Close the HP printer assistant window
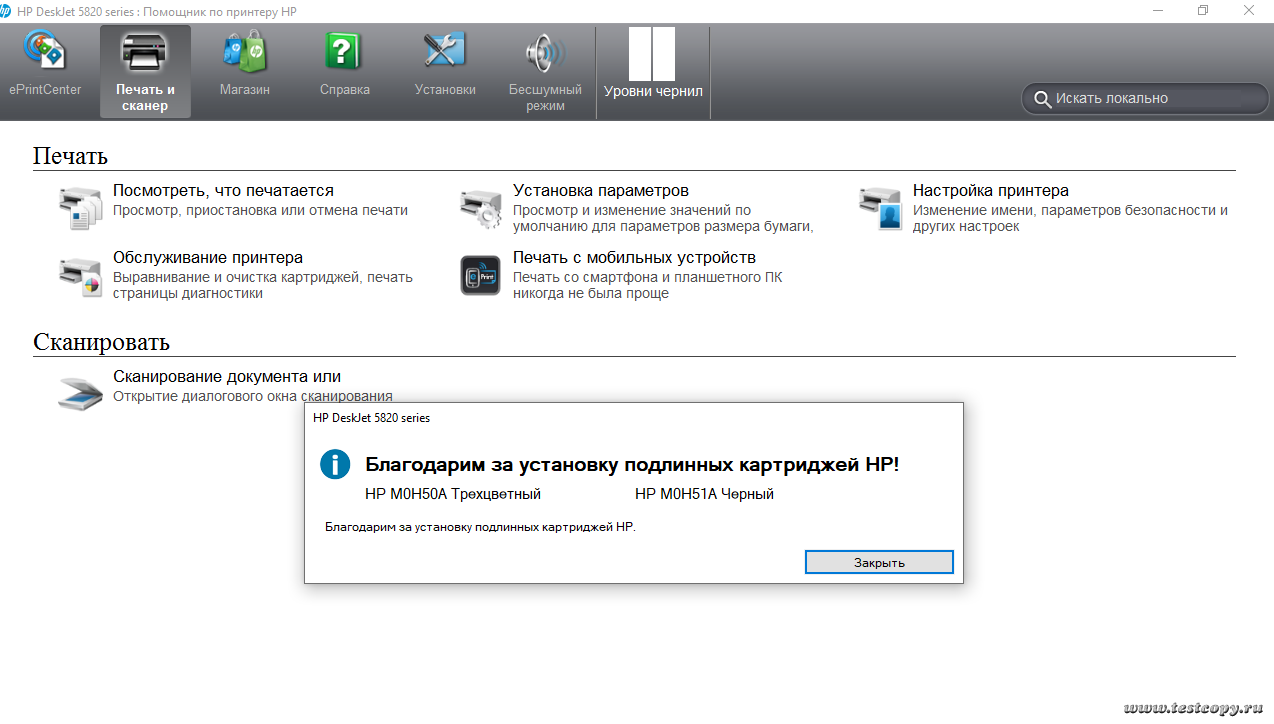This screenshot has width=1274, height=724. point(1250,11)
